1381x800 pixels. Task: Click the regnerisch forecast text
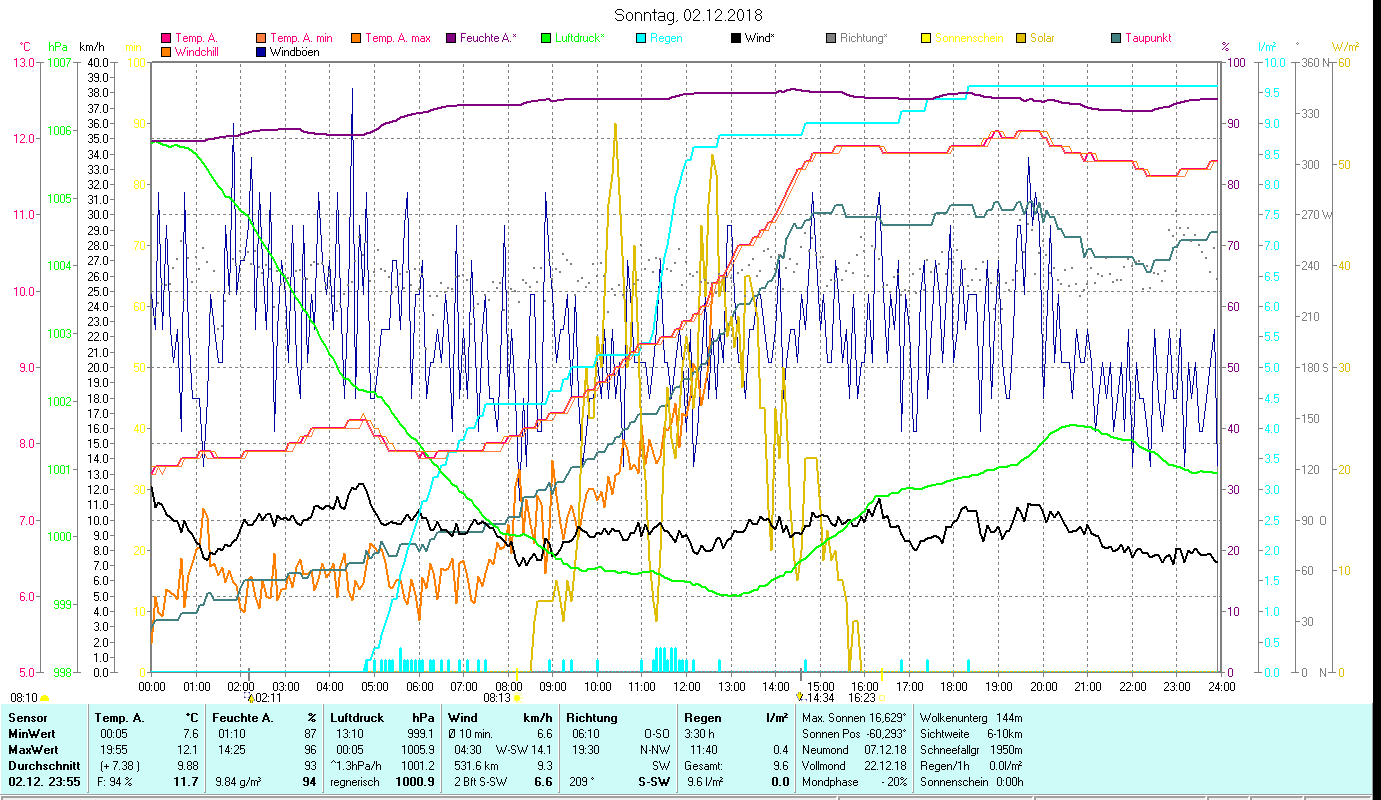(x=355, y=782)
